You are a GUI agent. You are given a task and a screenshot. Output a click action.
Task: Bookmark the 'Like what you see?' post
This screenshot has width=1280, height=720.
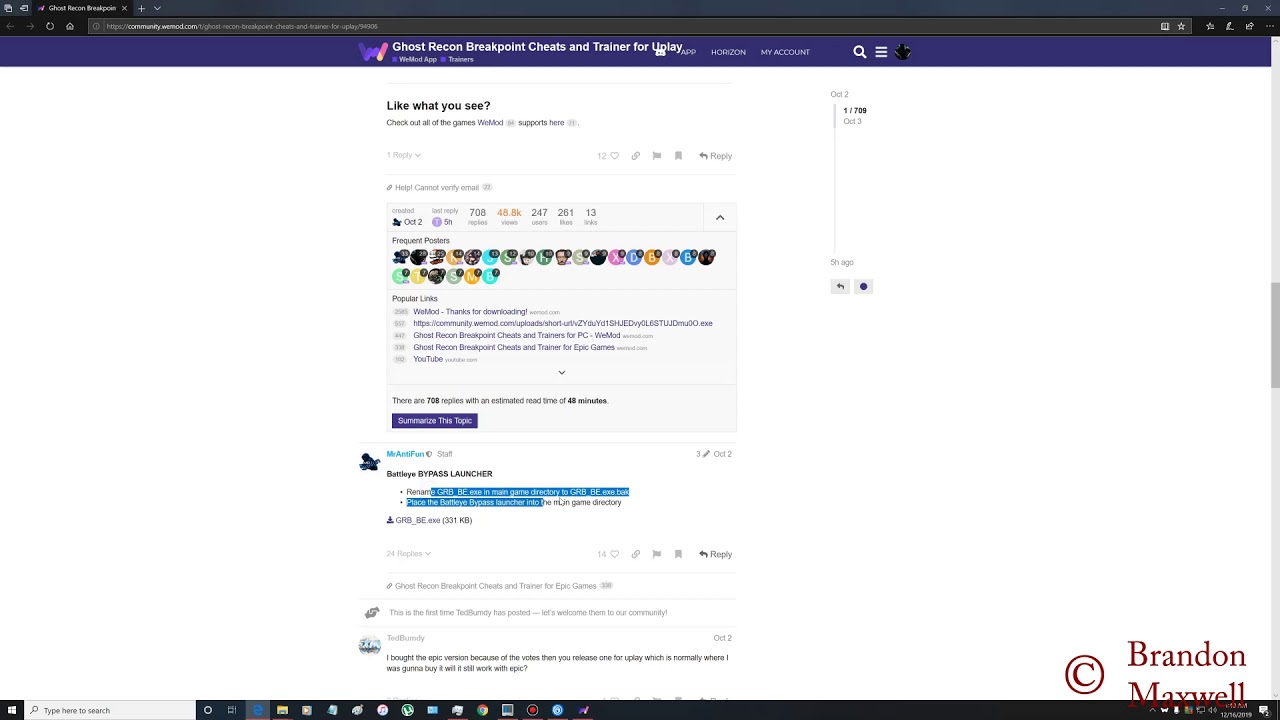pos(678,156)
